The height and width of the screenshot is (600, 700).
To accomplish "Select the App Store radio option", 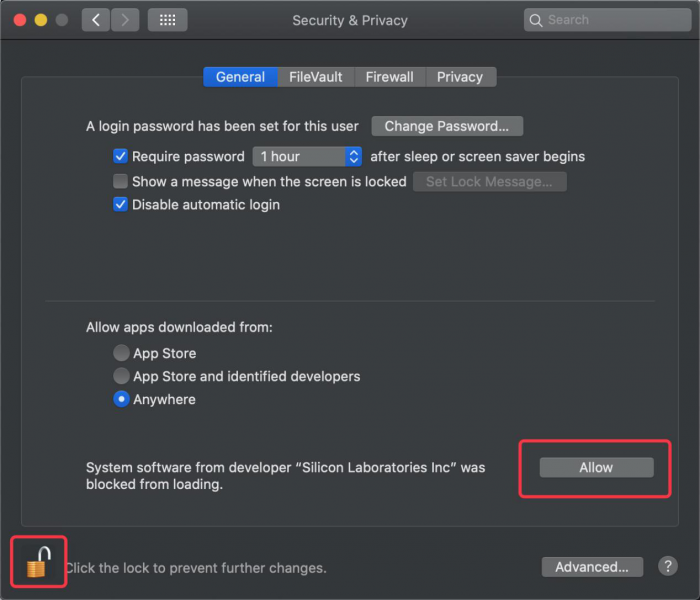I will (121, 353).
